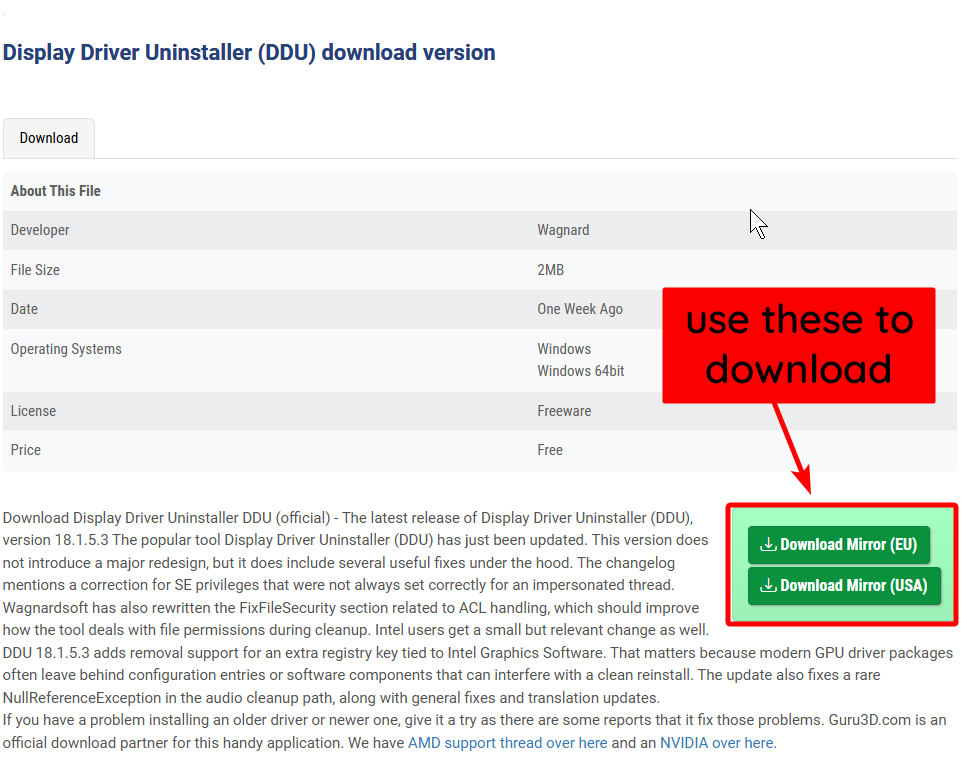Open the Download tab
Viewport: 967px width, 761px height.
pos(49,138)
